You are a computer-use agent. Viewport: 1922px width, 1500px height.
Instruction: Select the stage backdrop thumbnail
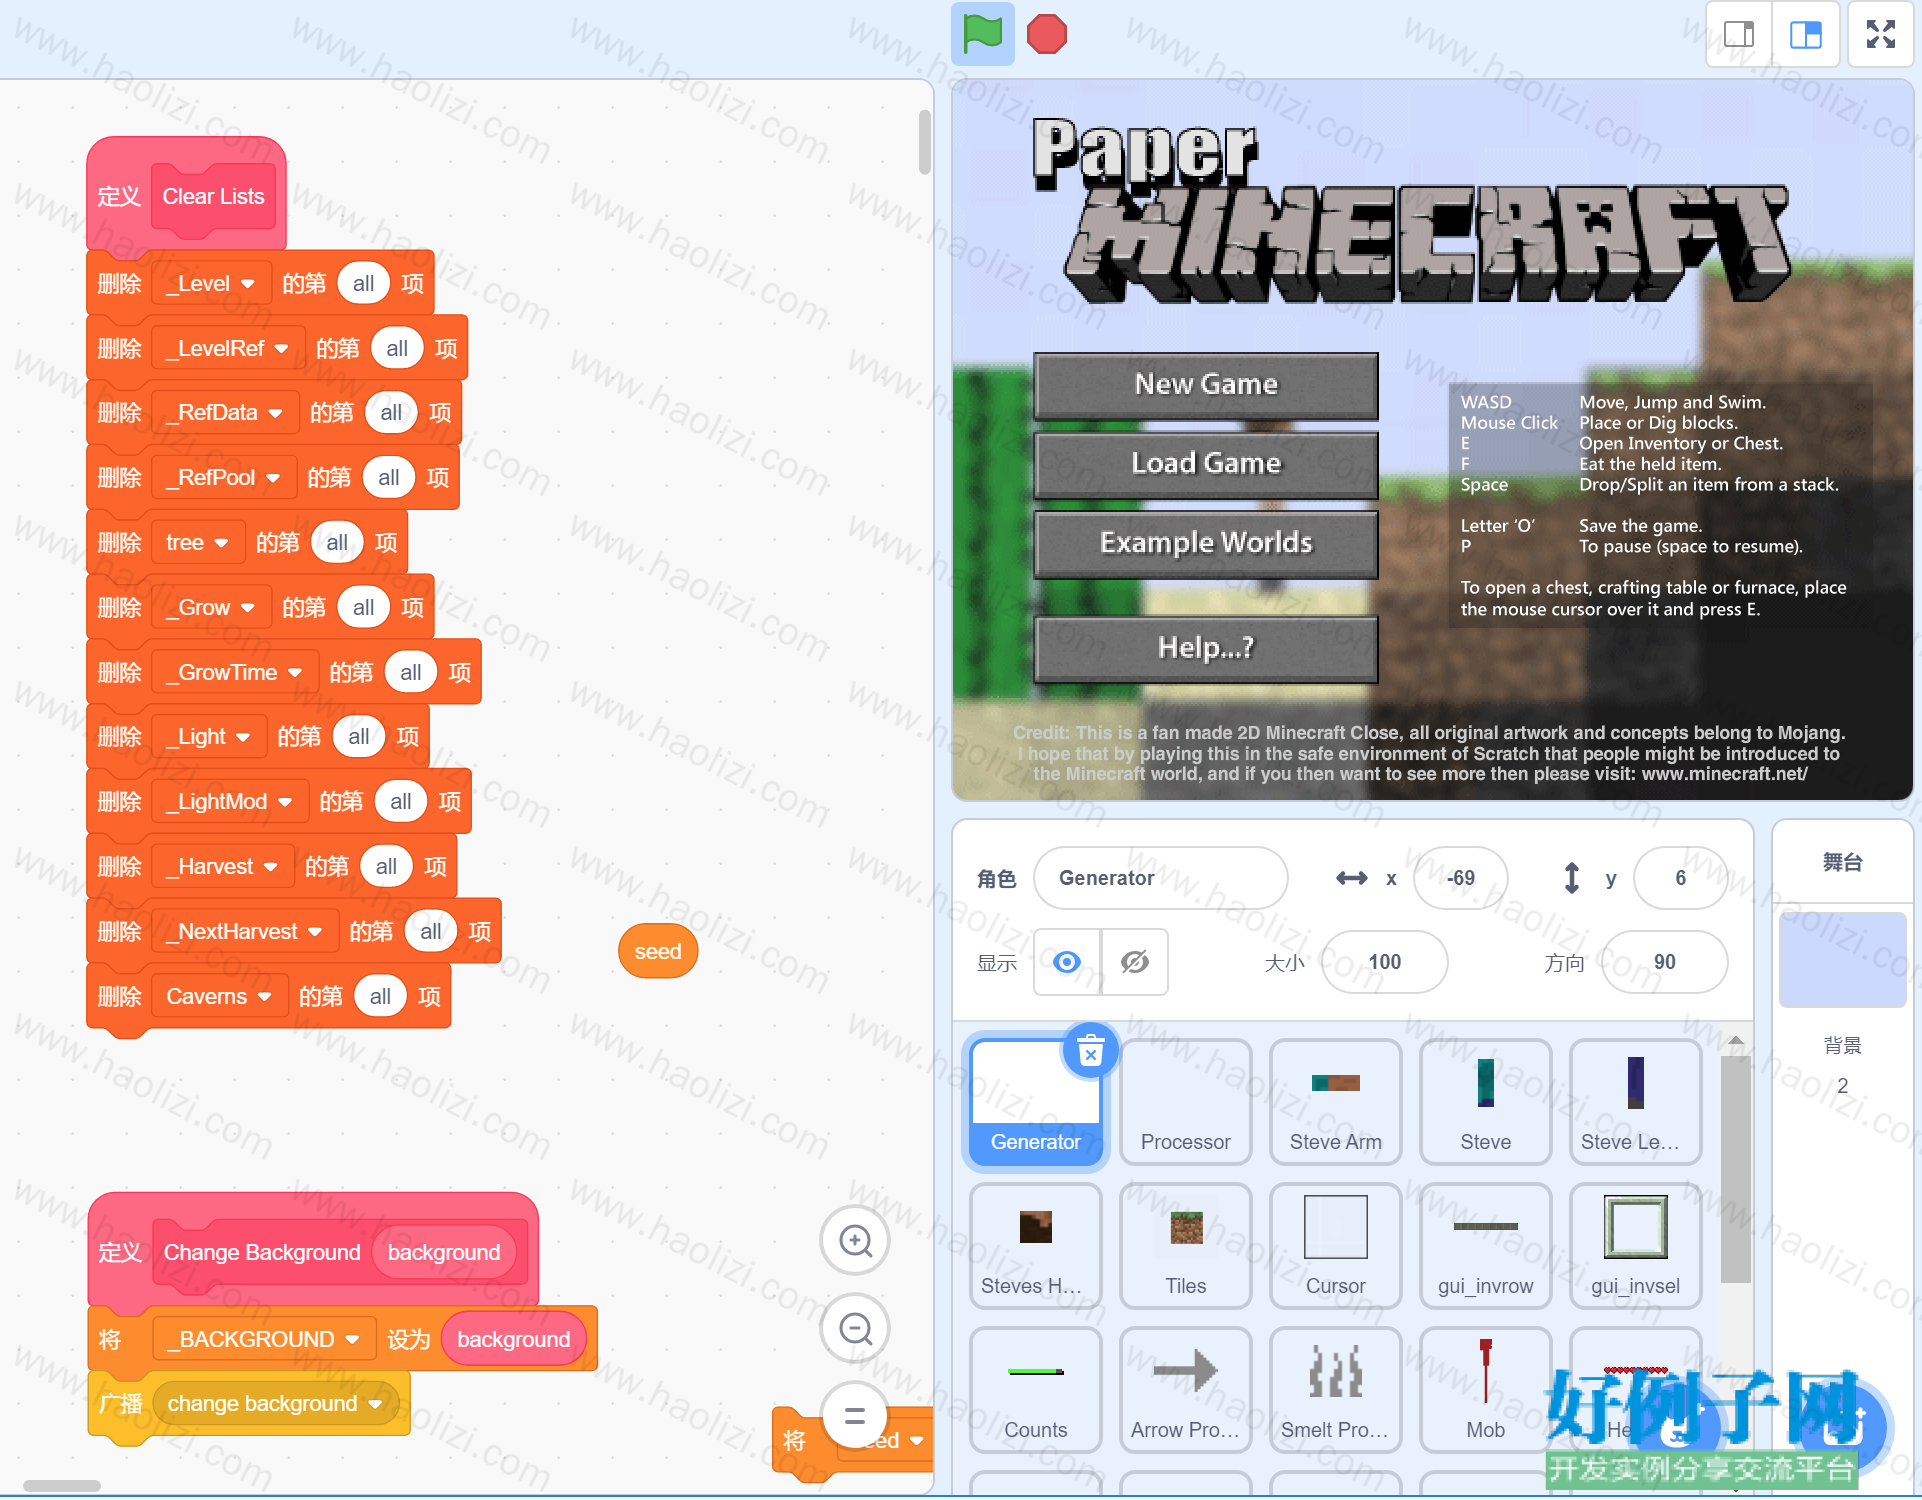click(1842, 959)
